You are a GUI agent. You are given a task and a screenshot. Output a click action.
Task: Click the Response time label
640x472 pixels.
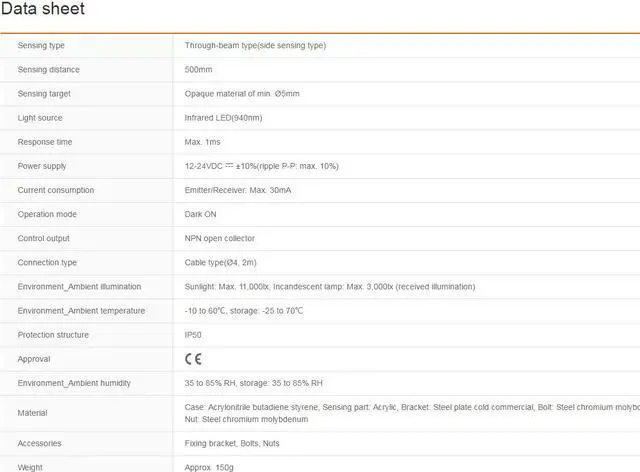pos(45,142)
